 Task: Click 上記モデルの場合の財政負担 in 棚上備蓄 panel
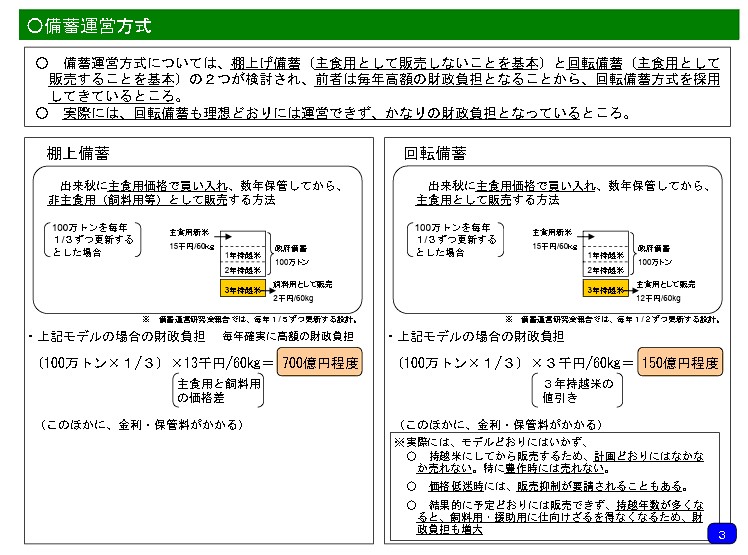tap(121, 336)
